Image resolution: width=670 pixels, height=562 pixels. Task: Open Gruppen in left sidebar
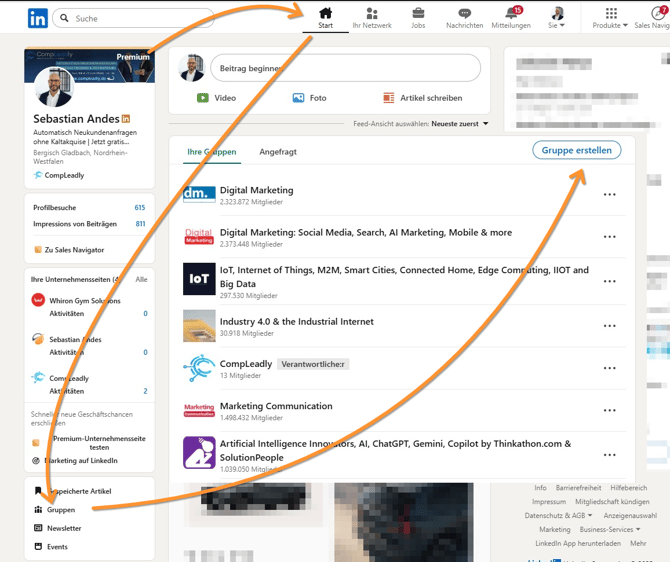click(60, 510)
